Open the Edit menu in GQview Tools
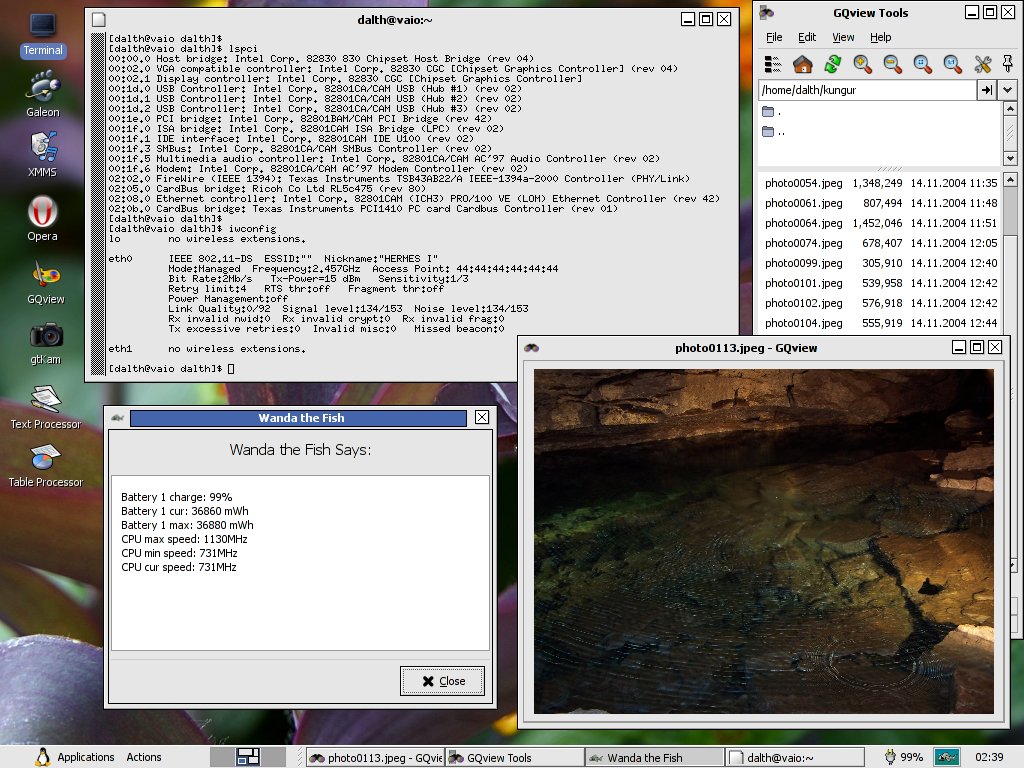The image size is (1024, 768). pos(807,37)
